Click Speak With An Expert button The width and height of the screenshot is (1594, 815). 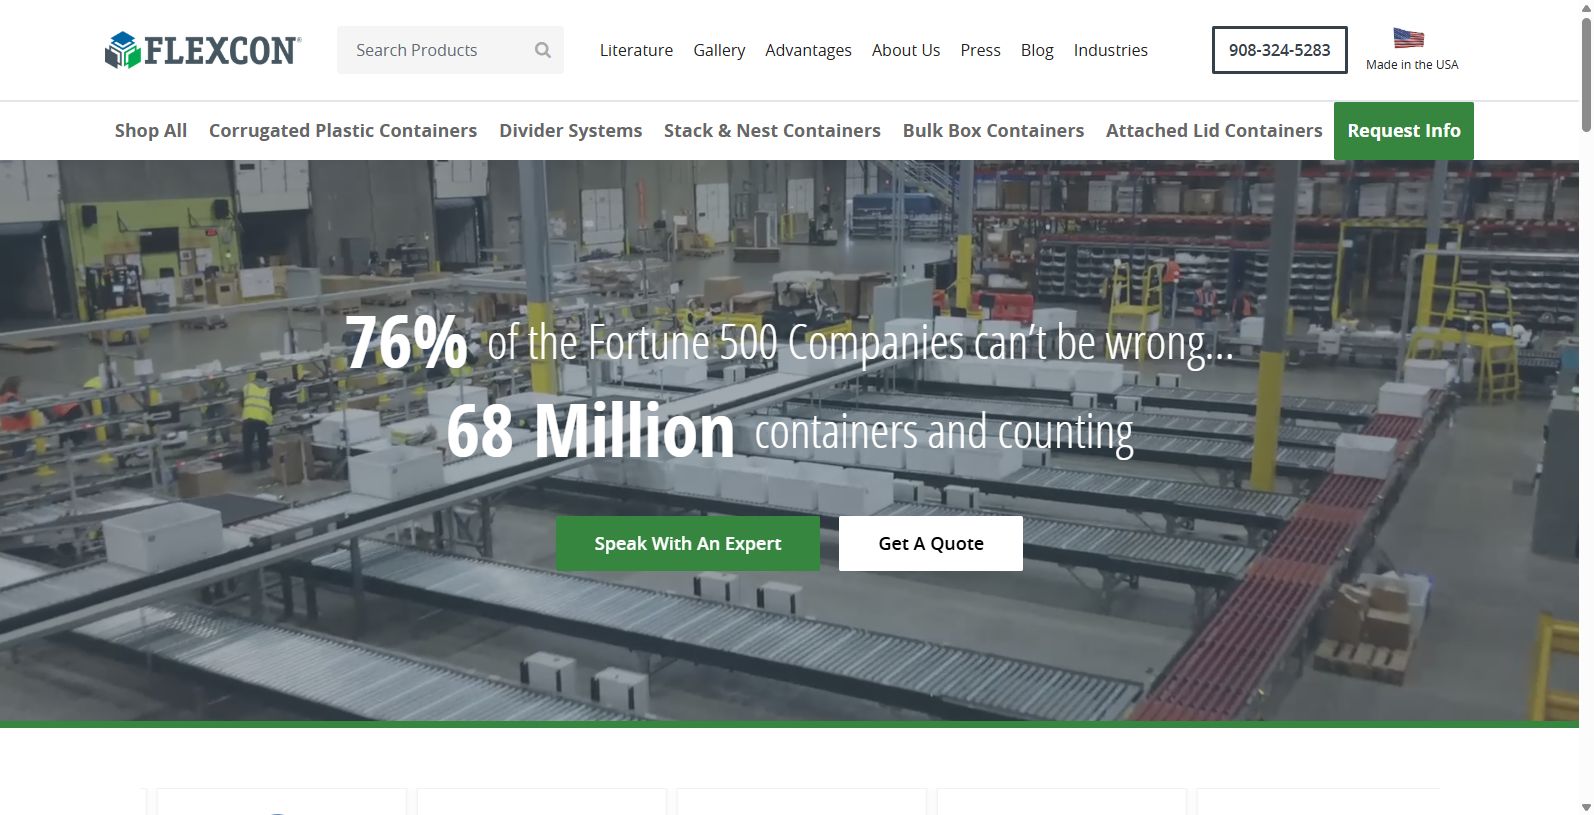point(688,544)
